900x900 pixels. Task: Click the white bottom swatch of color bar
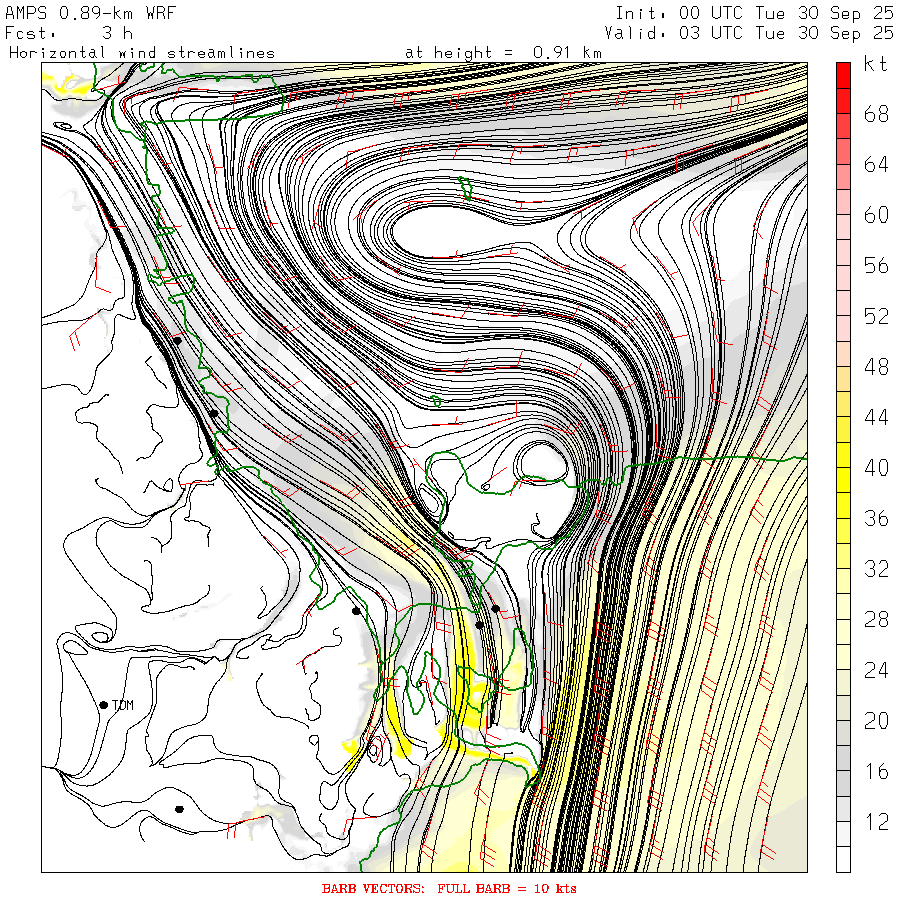[843, 859]
